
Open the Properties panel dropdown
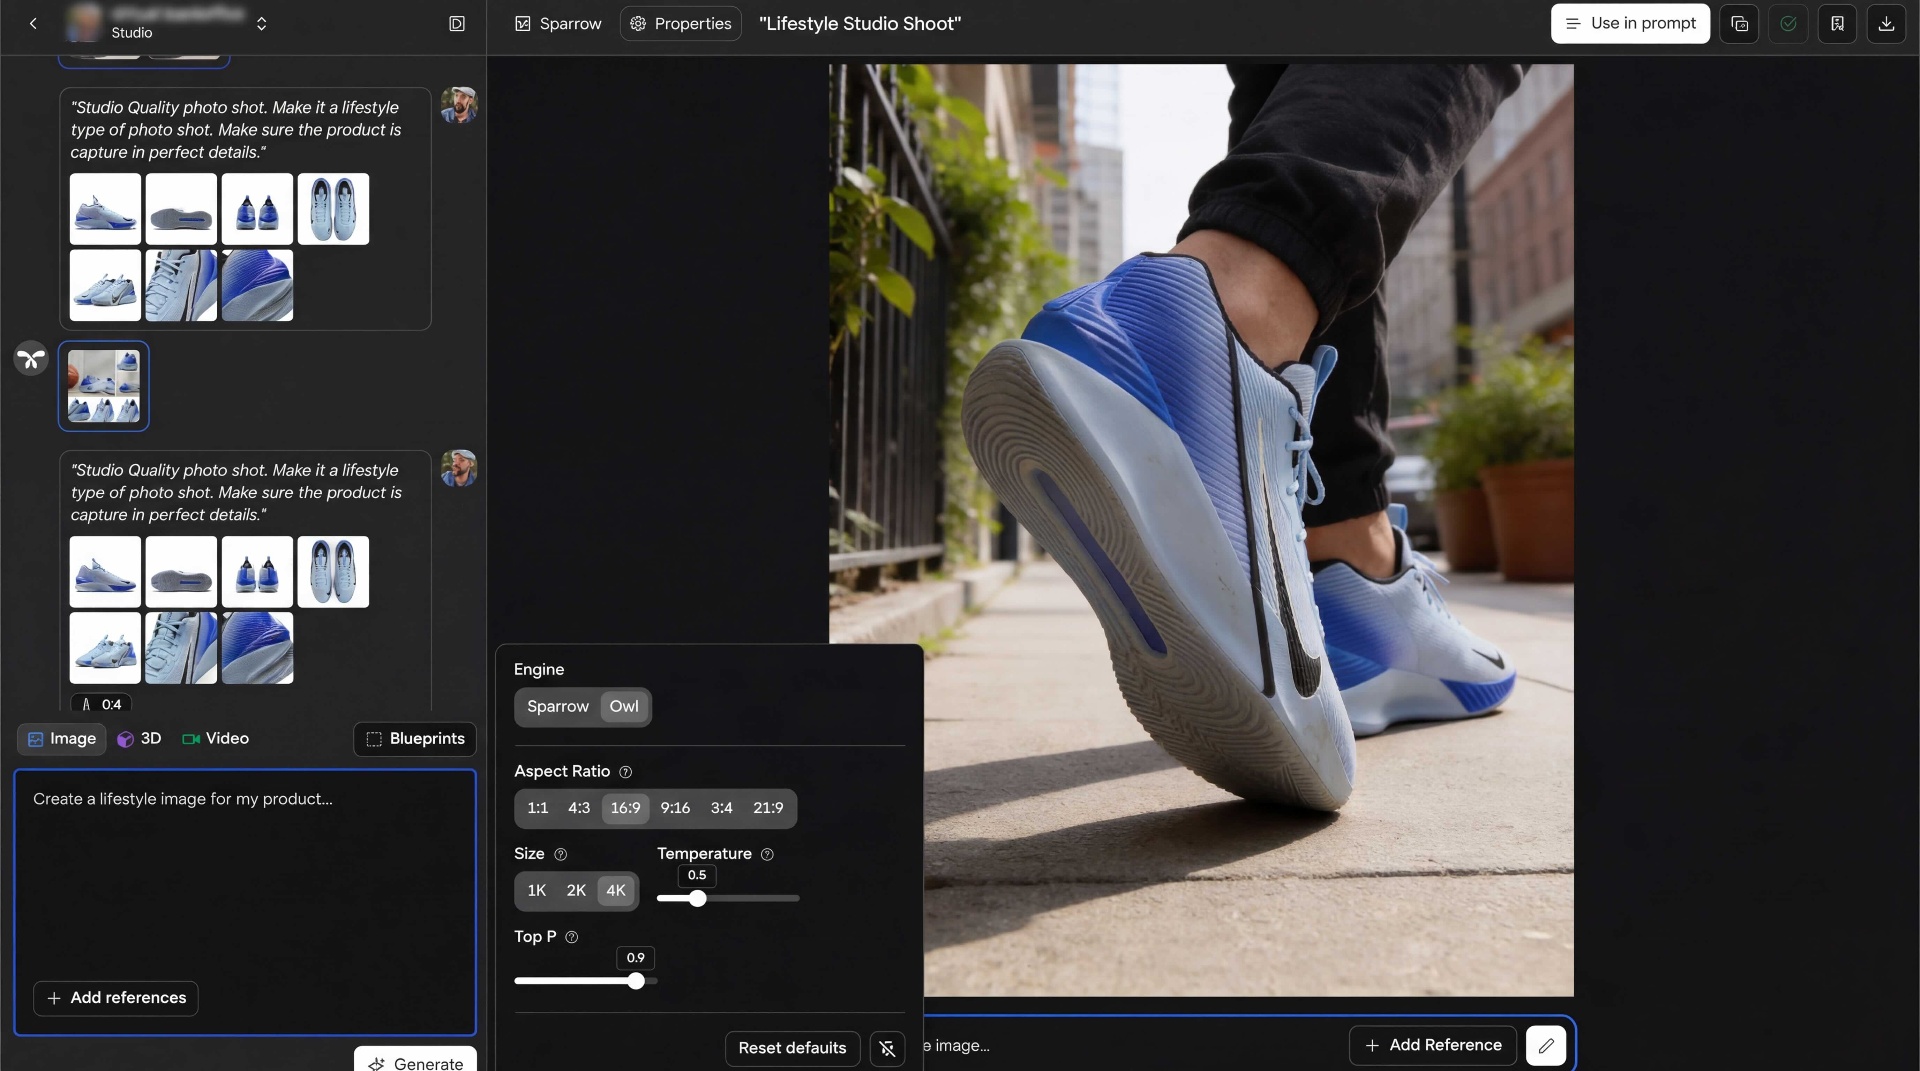click(x=681, y=23)
